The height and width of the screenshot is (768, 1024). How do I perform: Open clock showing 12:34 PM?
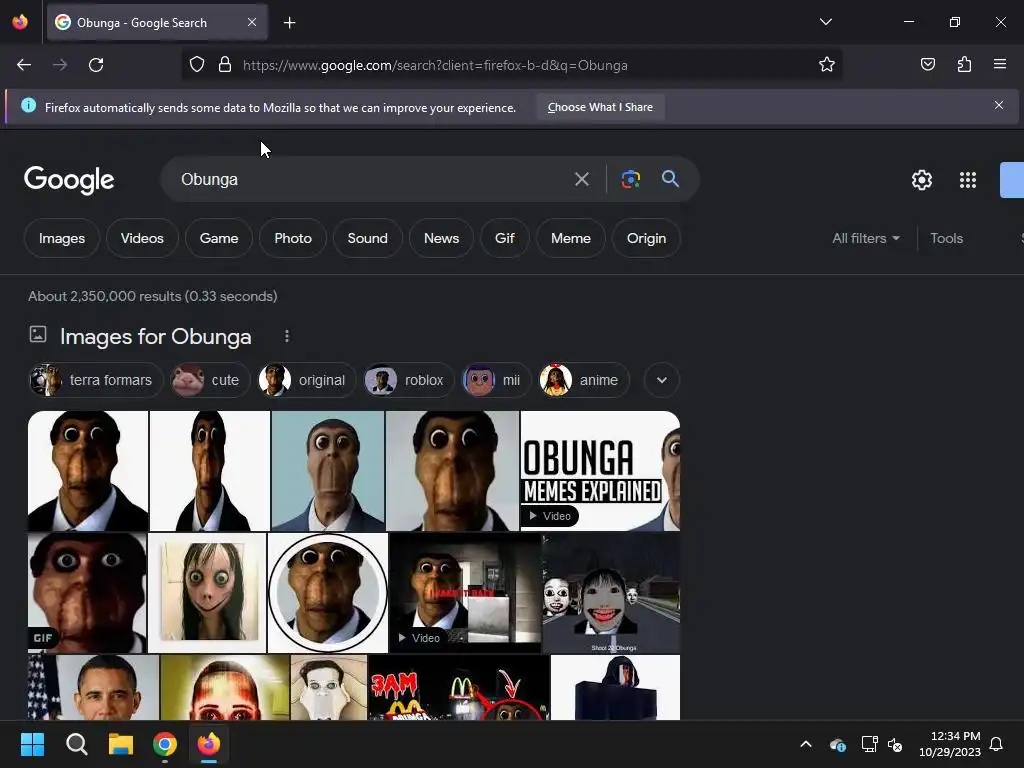[x=950, y=744]
